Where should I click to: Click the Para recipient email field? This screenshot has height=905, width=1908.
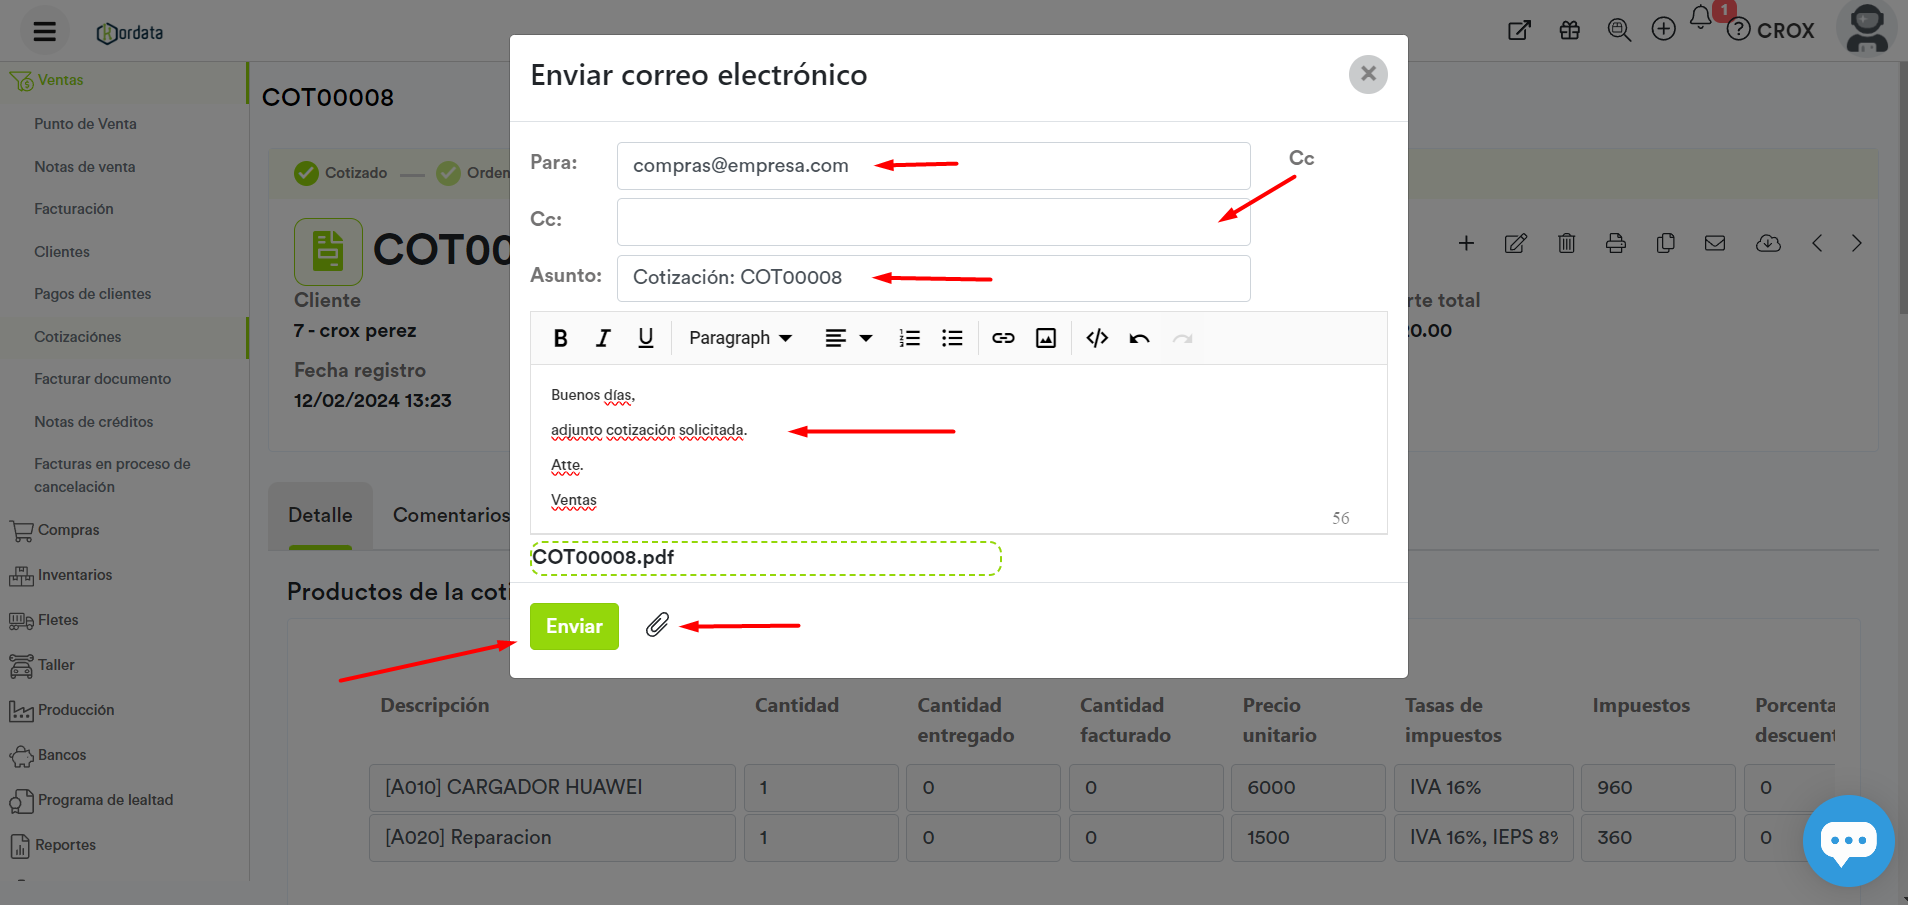click(933, 166)
